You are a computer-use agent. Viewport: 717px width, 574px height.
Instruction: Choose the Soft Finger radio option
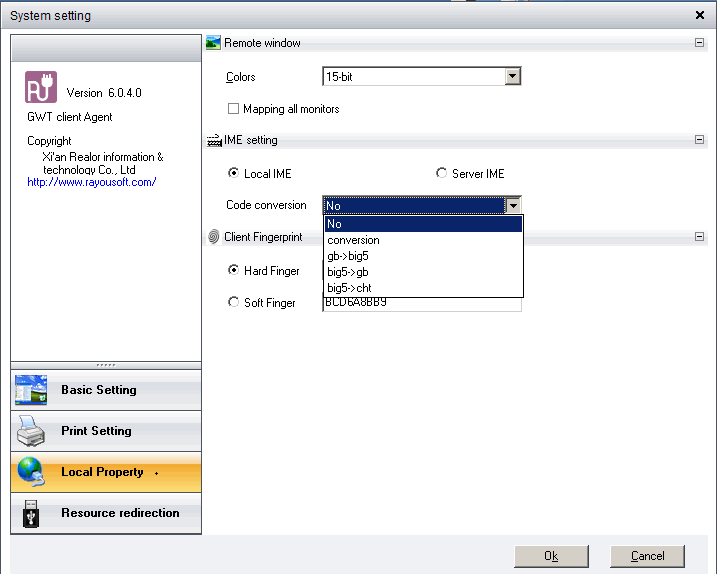(234, 302)
